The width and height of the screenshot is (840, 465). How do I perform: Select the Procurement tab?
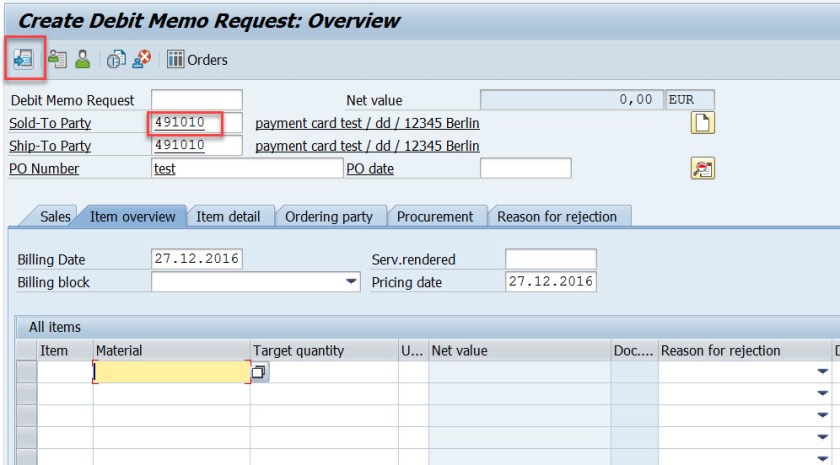click(x=435, y=216)
